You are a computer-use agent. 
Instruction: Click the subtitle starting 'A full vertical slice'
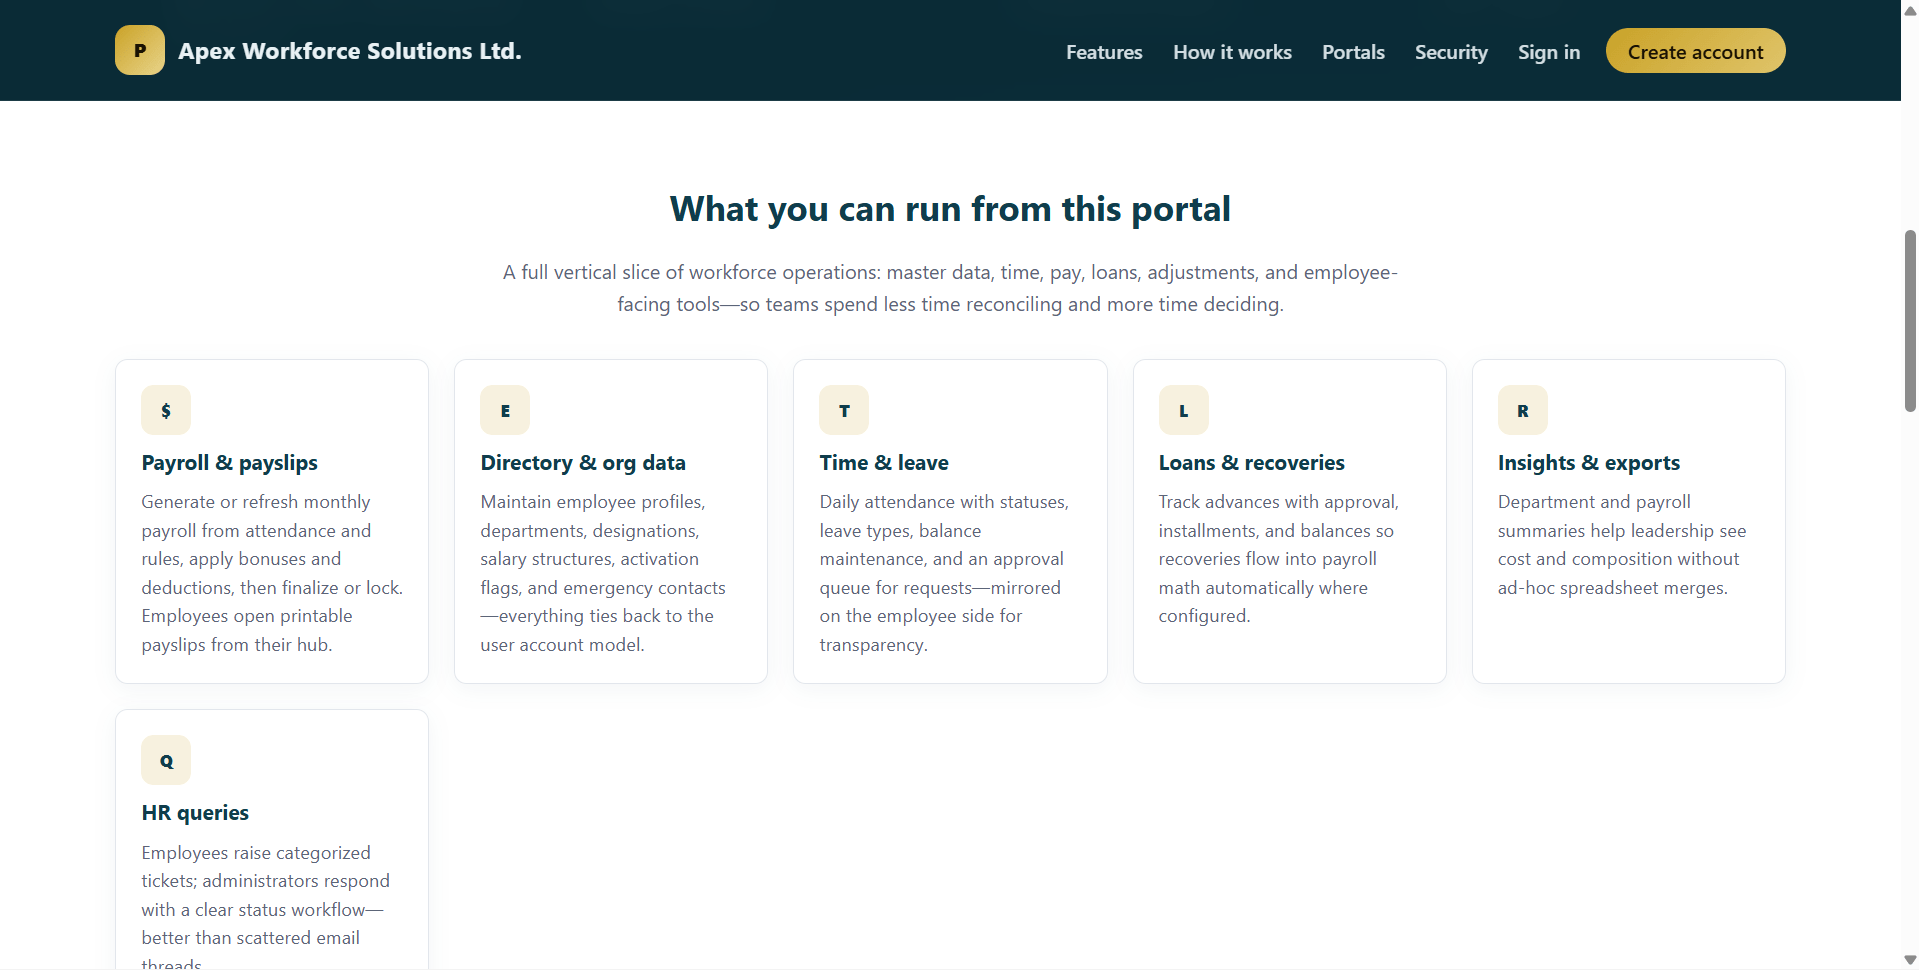point(950,288)
